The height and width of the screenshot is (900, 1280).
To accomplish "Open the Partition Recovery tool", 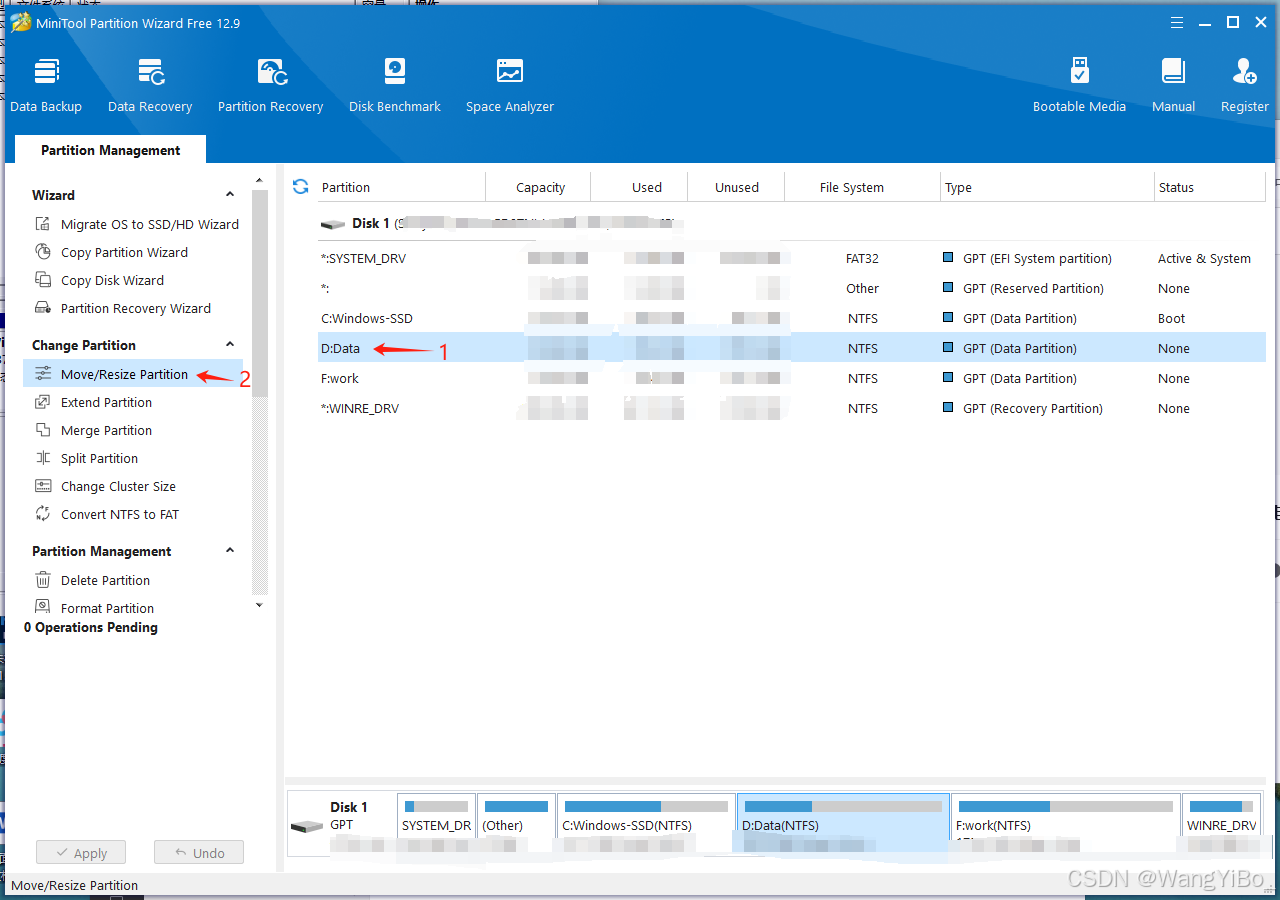I will (x=271, y=86).
